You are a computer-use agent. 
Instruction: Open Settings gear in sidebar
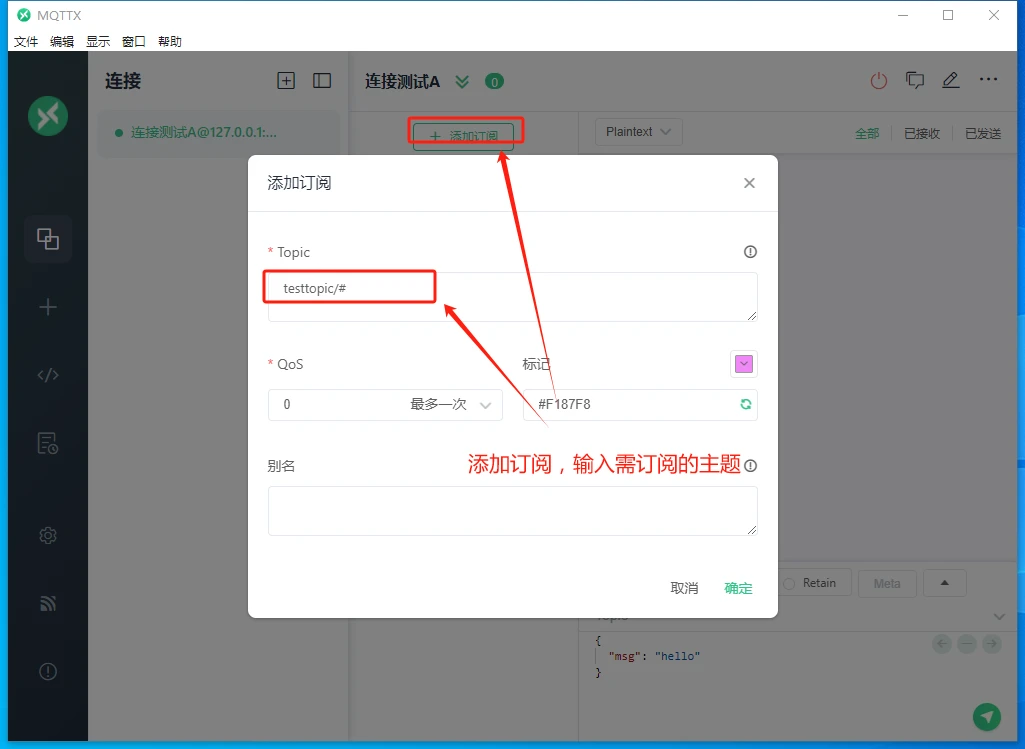48,535
